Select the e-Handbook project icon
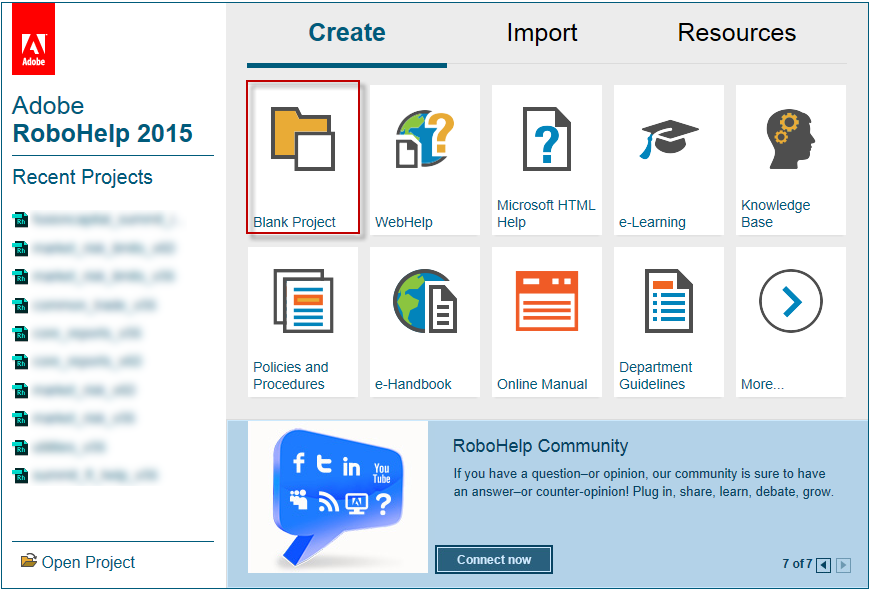Viewport: 869px width, 589px height. (424, 301)
